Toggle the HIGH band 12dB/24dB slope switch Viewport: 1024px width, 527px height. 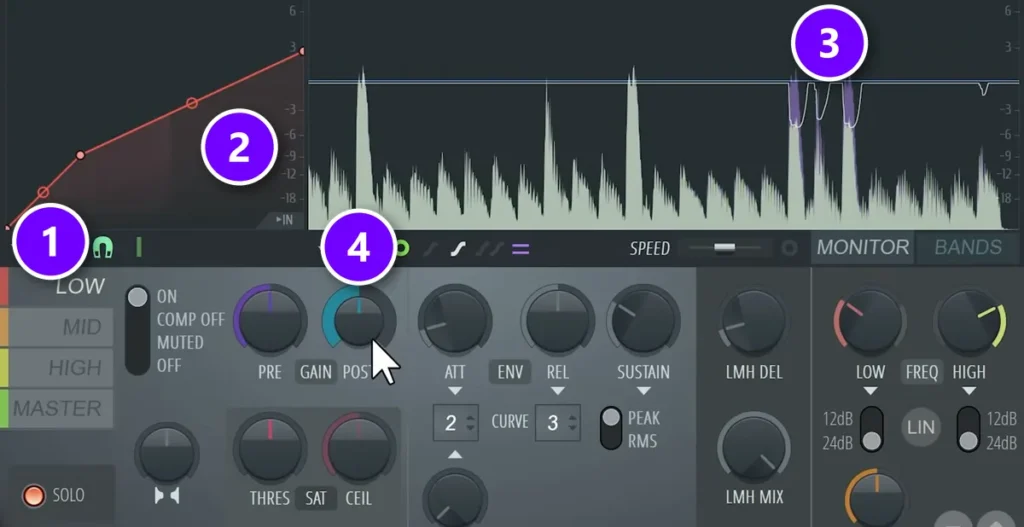(x=968, y=429)
